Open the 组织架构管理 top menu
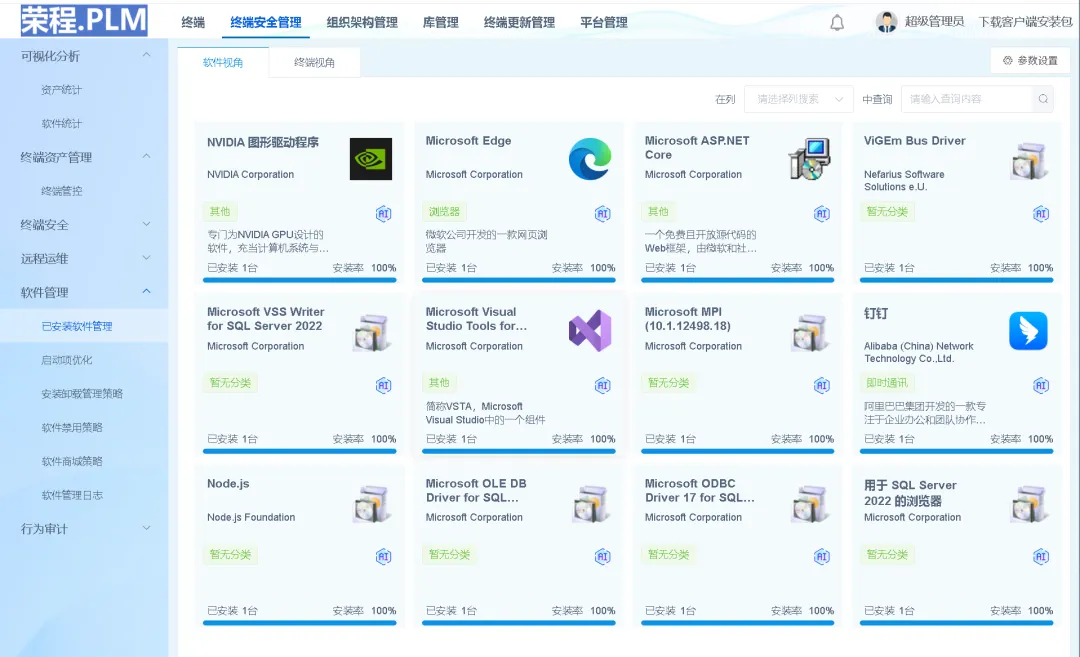This screenshot has width=1080, height=657. (x=362, y=22)
